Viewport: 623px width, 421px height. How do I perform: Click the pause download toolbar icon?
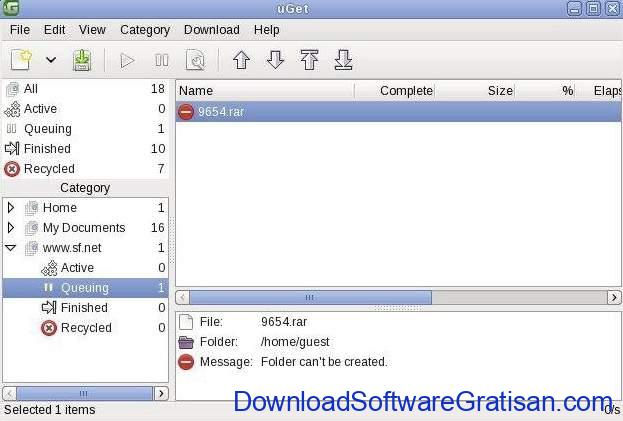click(x=162, y=60)
